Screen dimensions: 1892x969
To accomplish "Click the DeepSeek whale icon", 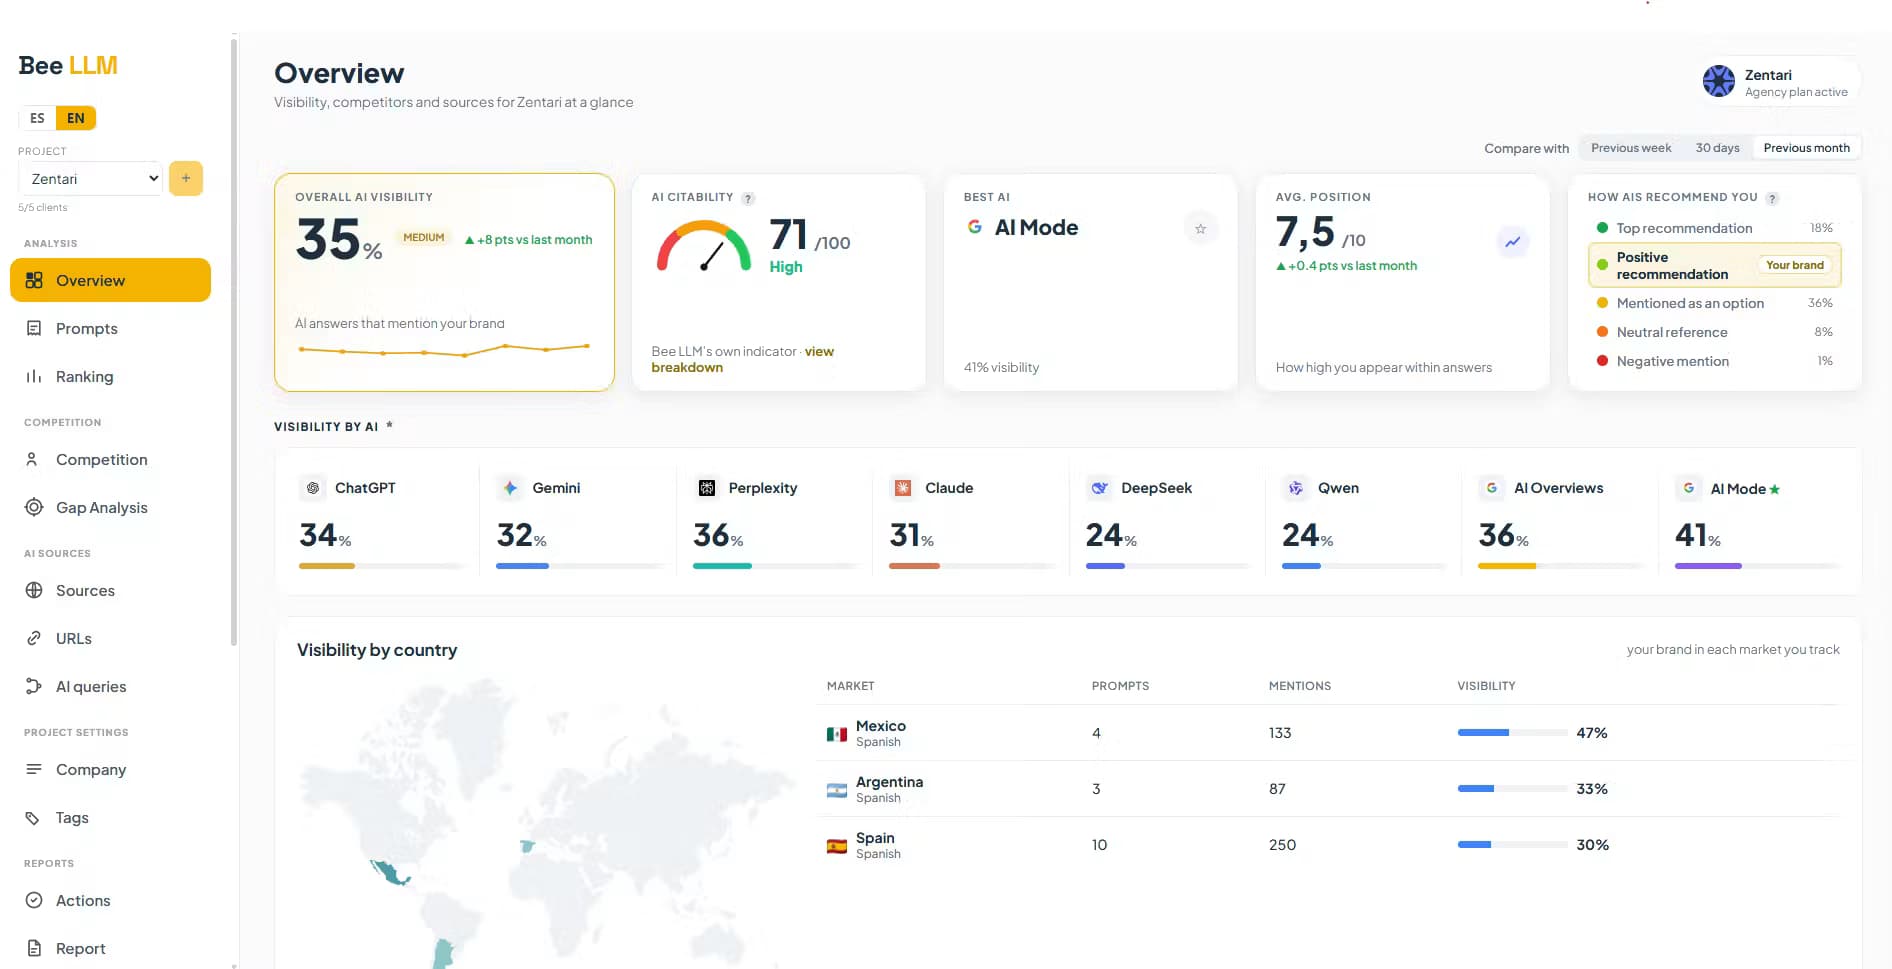I will pos(1100,488).
